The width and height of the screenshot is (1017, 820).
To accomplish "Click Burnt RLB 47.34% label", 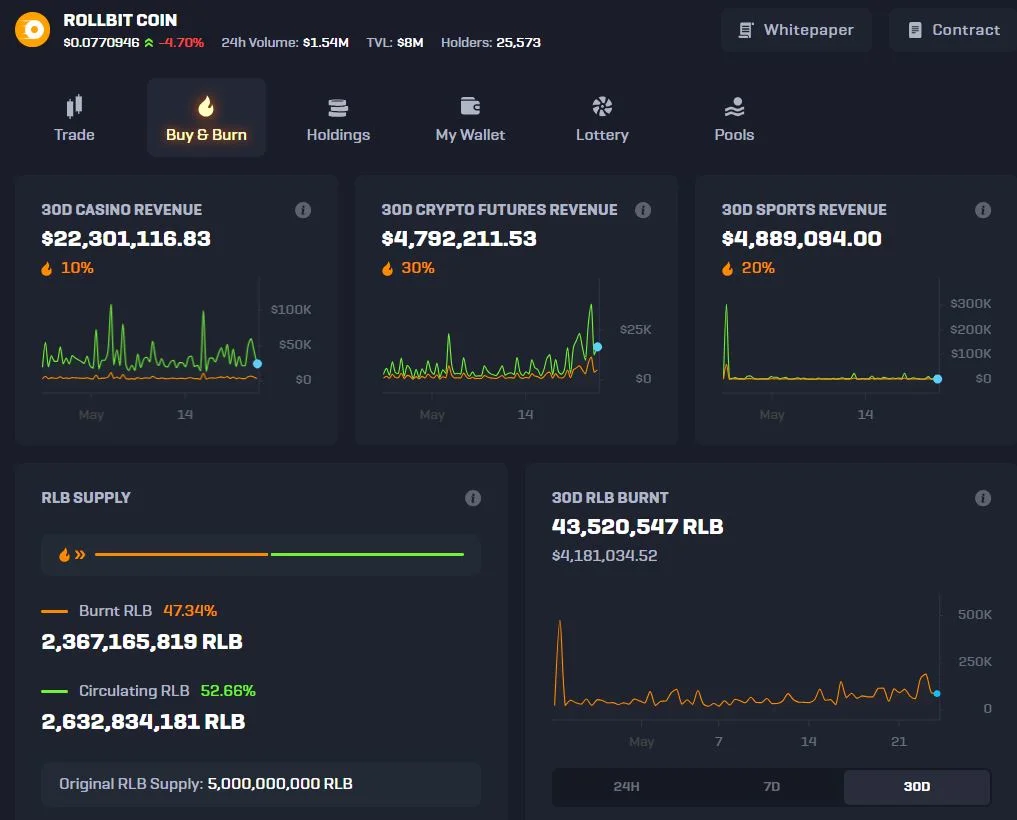I will point(129,610).
